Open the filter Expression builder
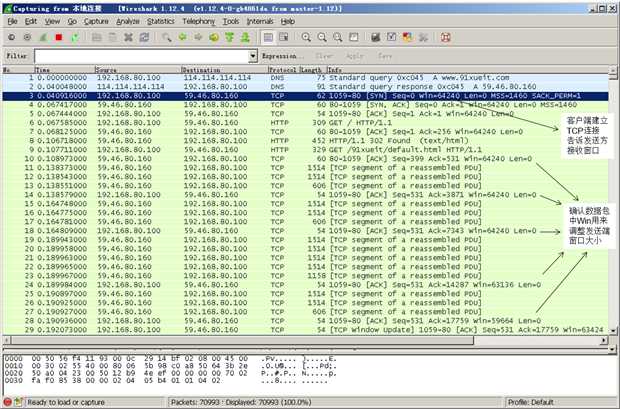The width and height of the screenshot is (620, 409). (283, 56)
